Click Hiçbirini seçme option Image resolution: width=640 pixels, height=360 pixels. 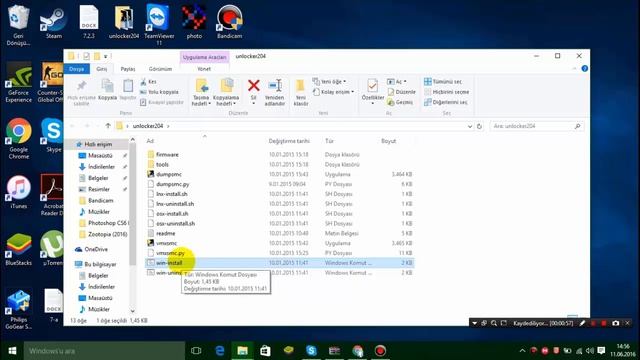pyautogui.click(x=447, y=92)
